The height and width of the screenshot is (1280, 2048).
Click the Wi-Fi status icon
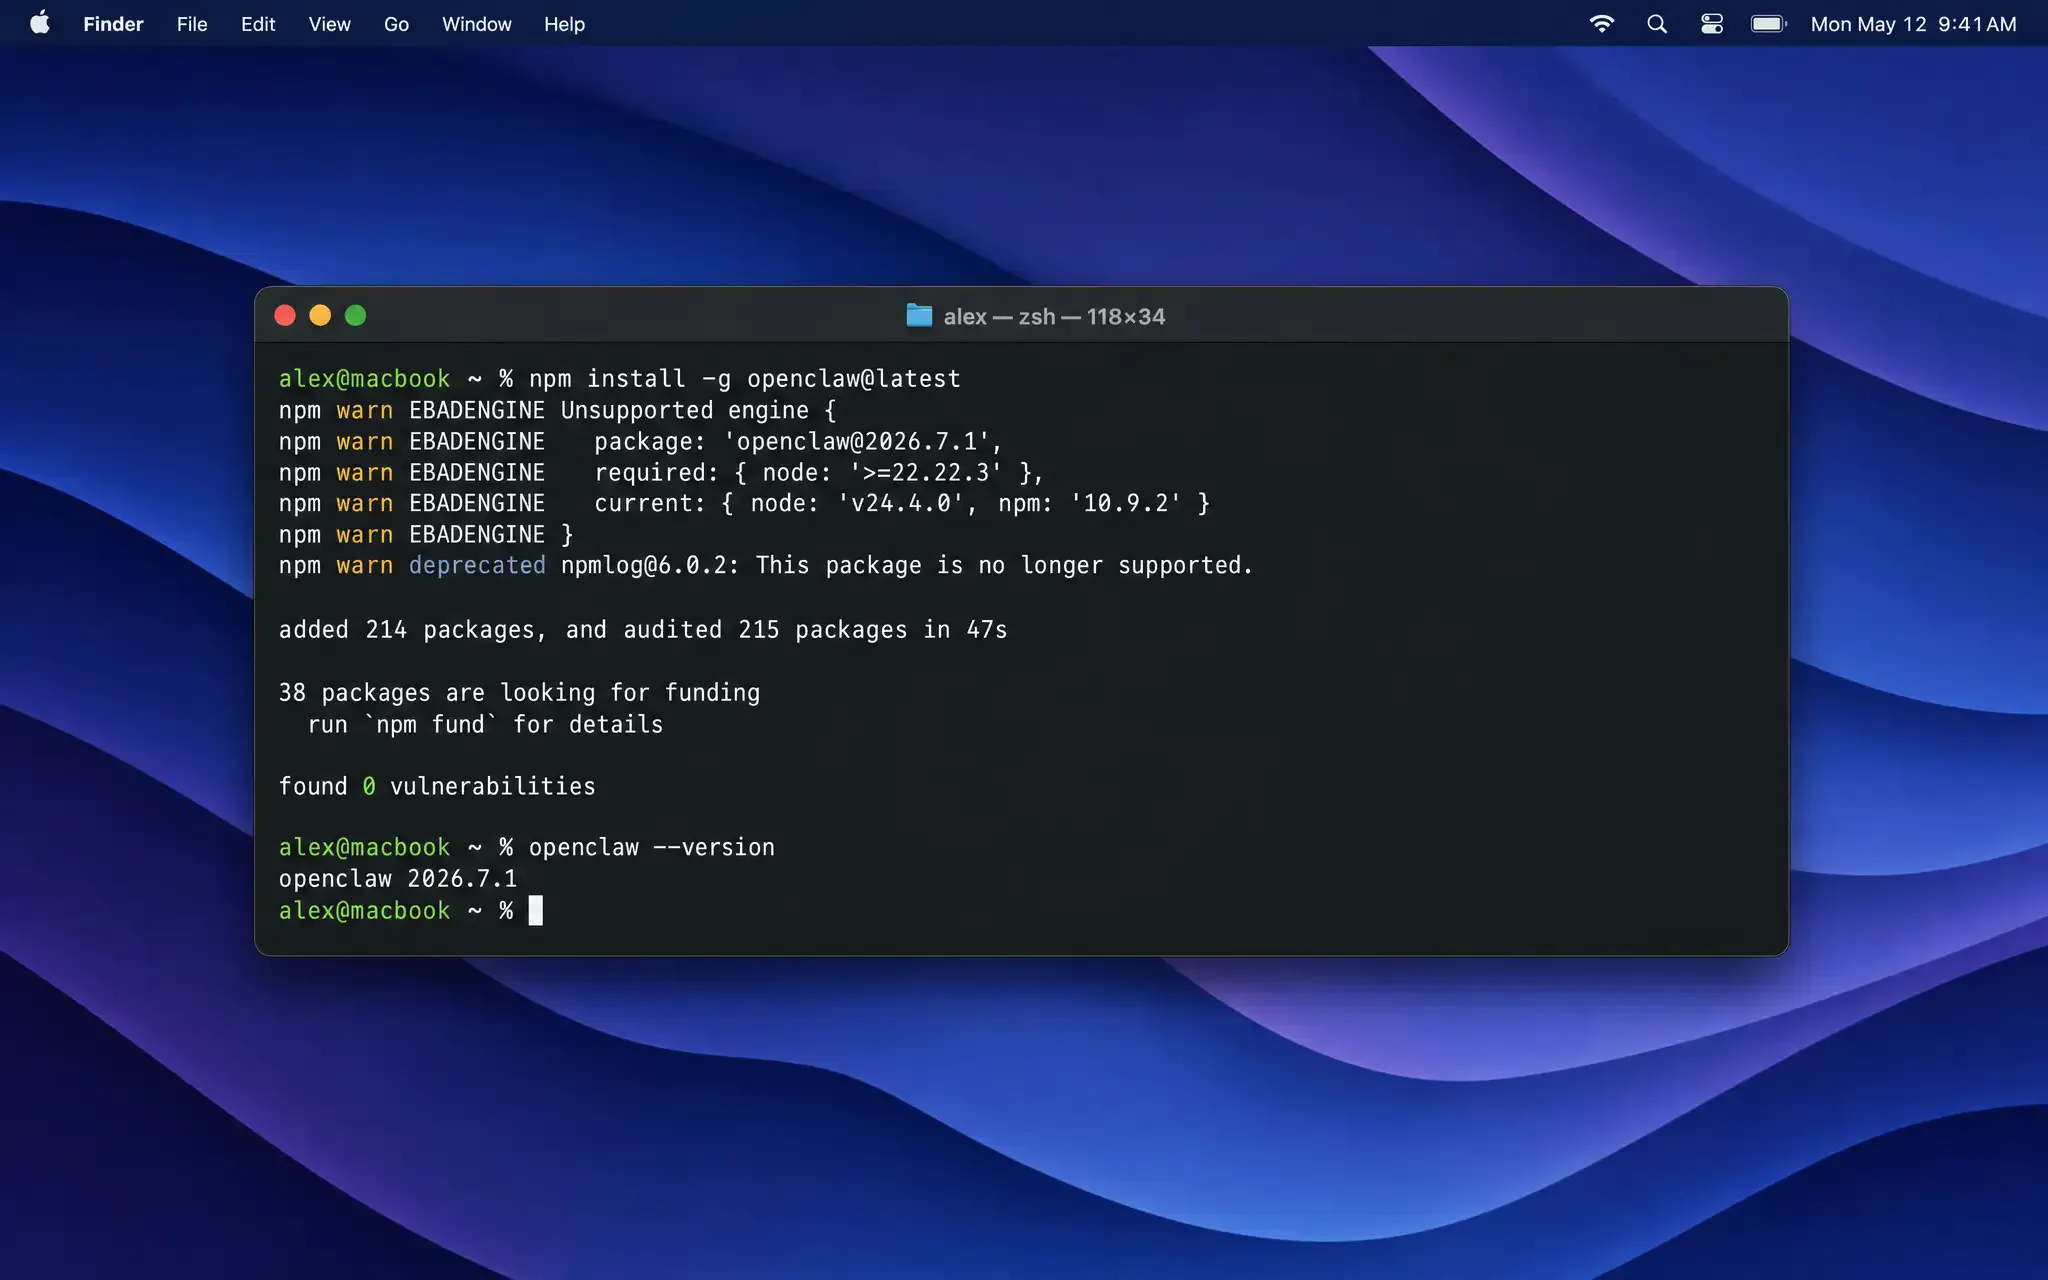(x=1601, y=24)
